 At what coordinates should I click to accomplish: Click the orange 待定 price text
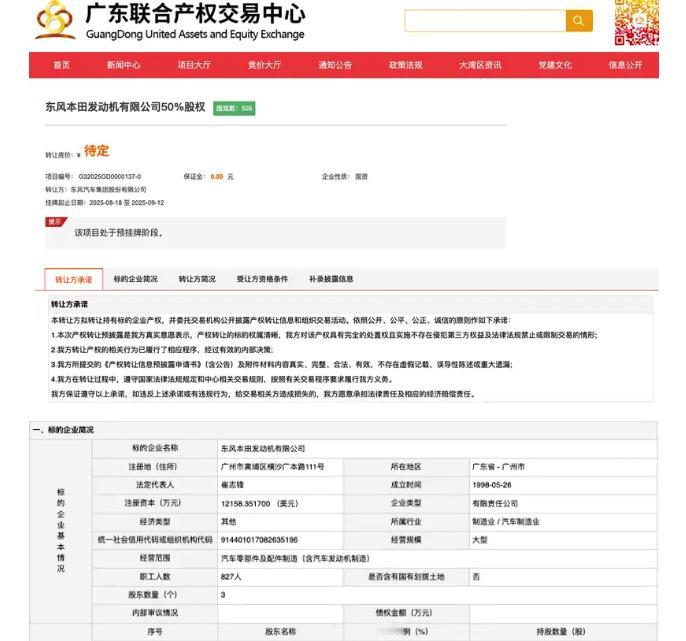(x=97, y=151)
